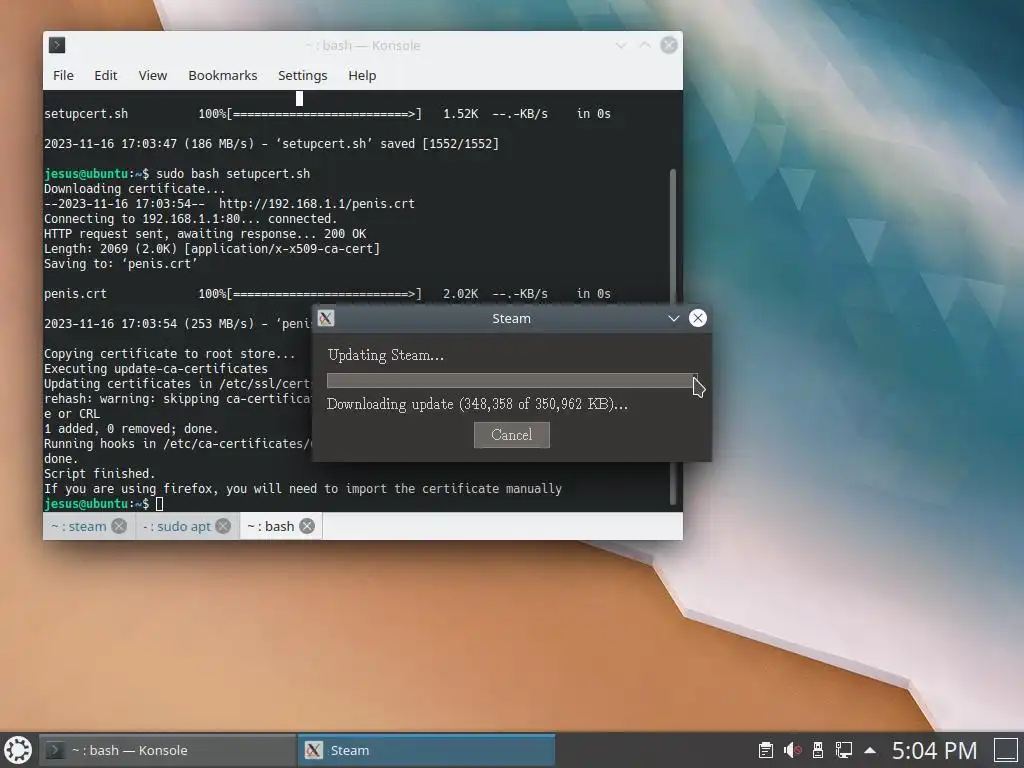Click the Konsole terminal icon in title bar
This screenshot has width=1024, height=768.
pos(57,45)
